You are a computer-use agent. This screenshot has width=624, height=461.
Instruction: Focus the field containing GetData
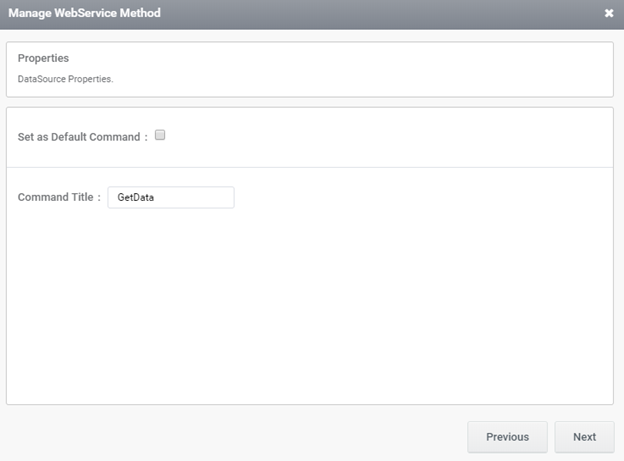tap(170, 197)
